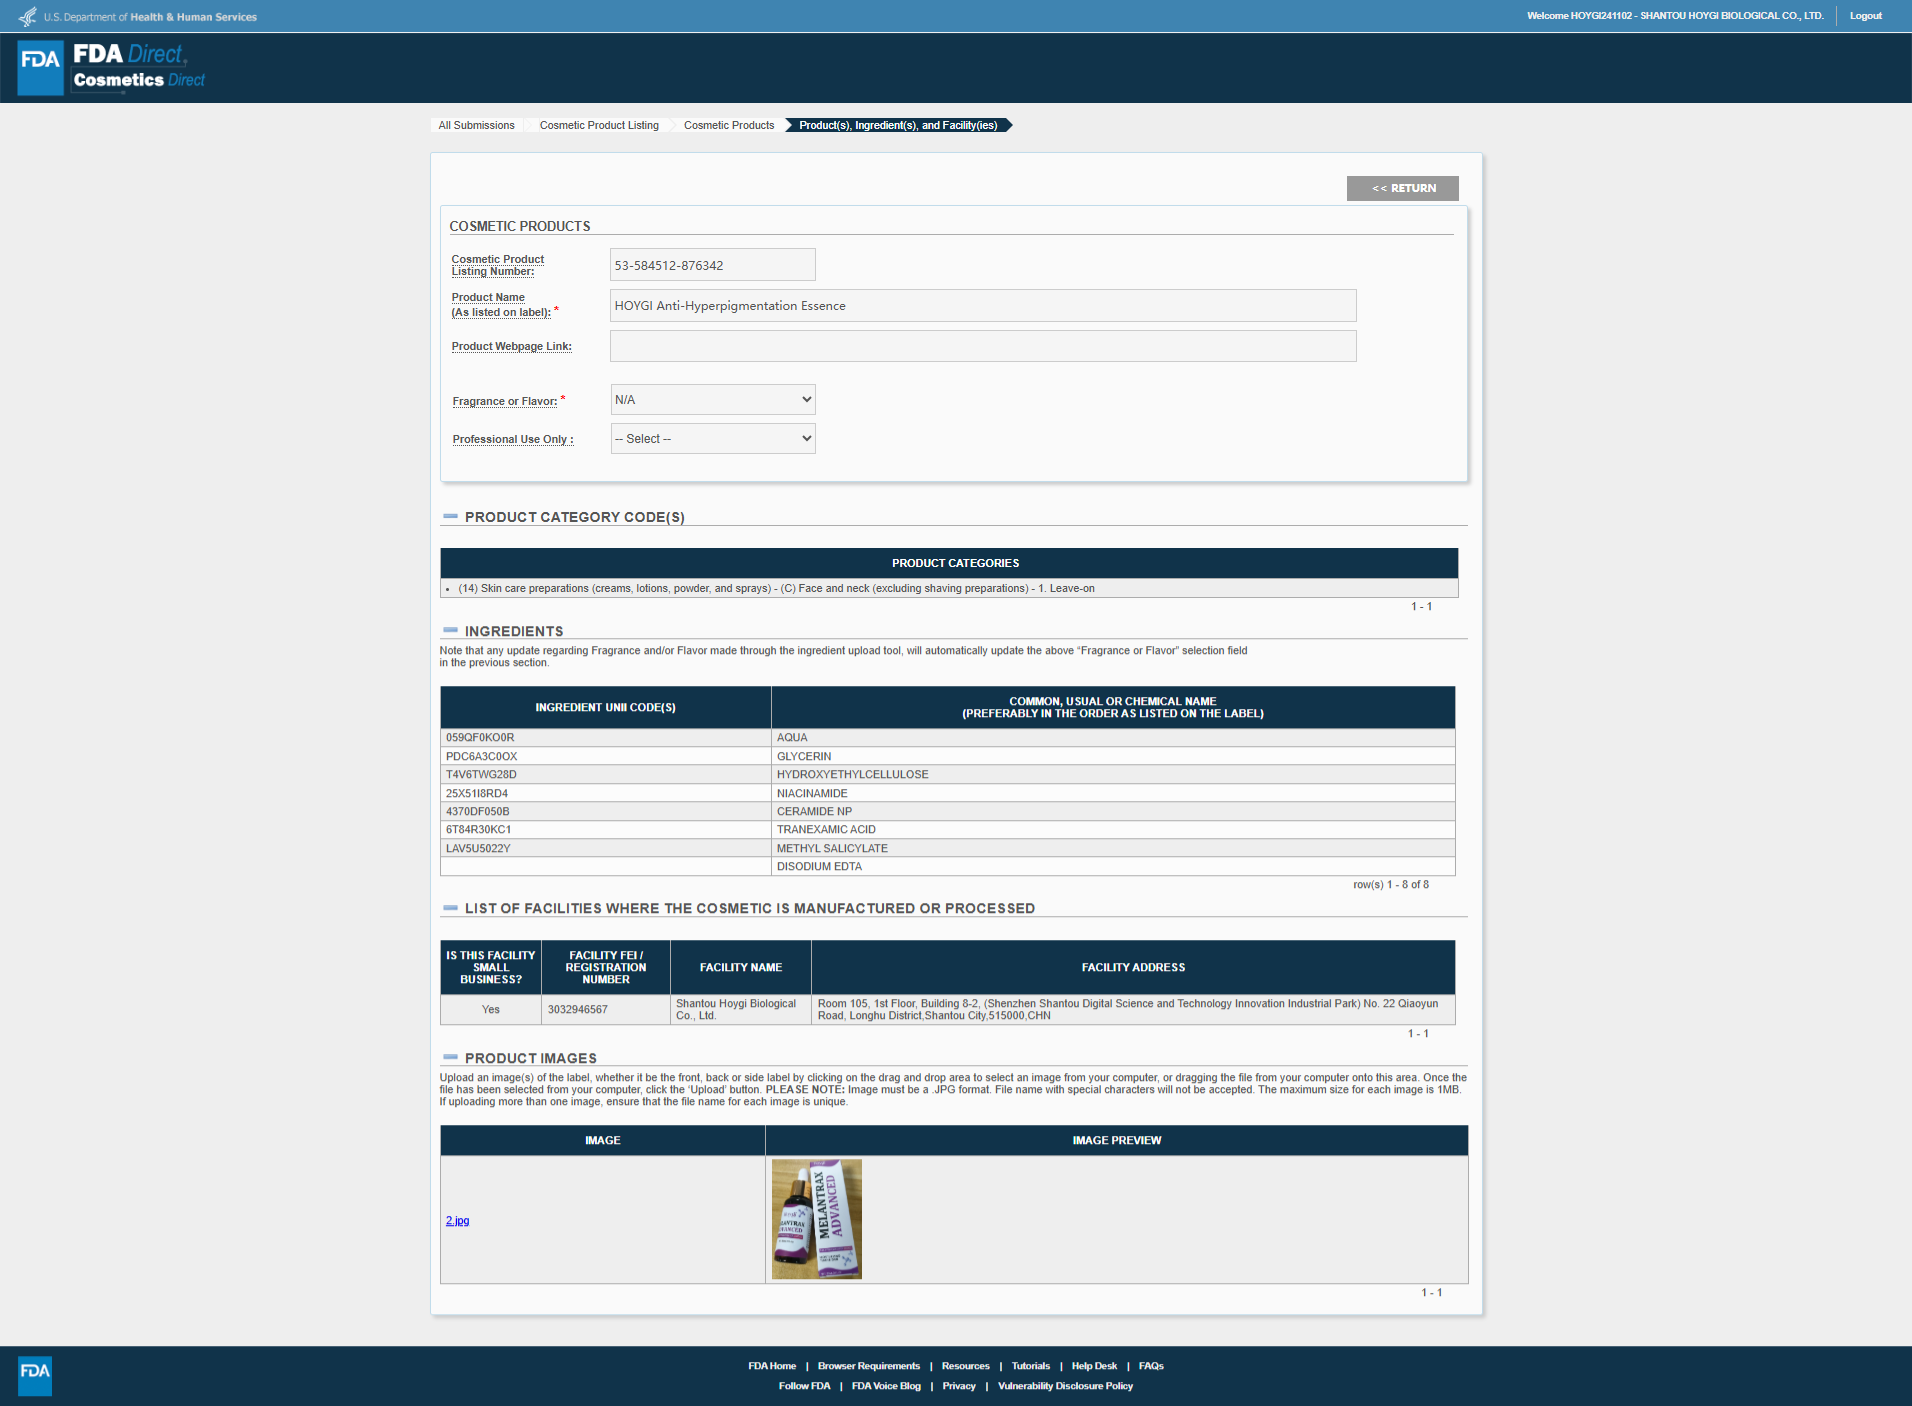This screenshot has height=1406, width=1912.
Task: Go to All Submissions breadcrumb
Action: 476,125
